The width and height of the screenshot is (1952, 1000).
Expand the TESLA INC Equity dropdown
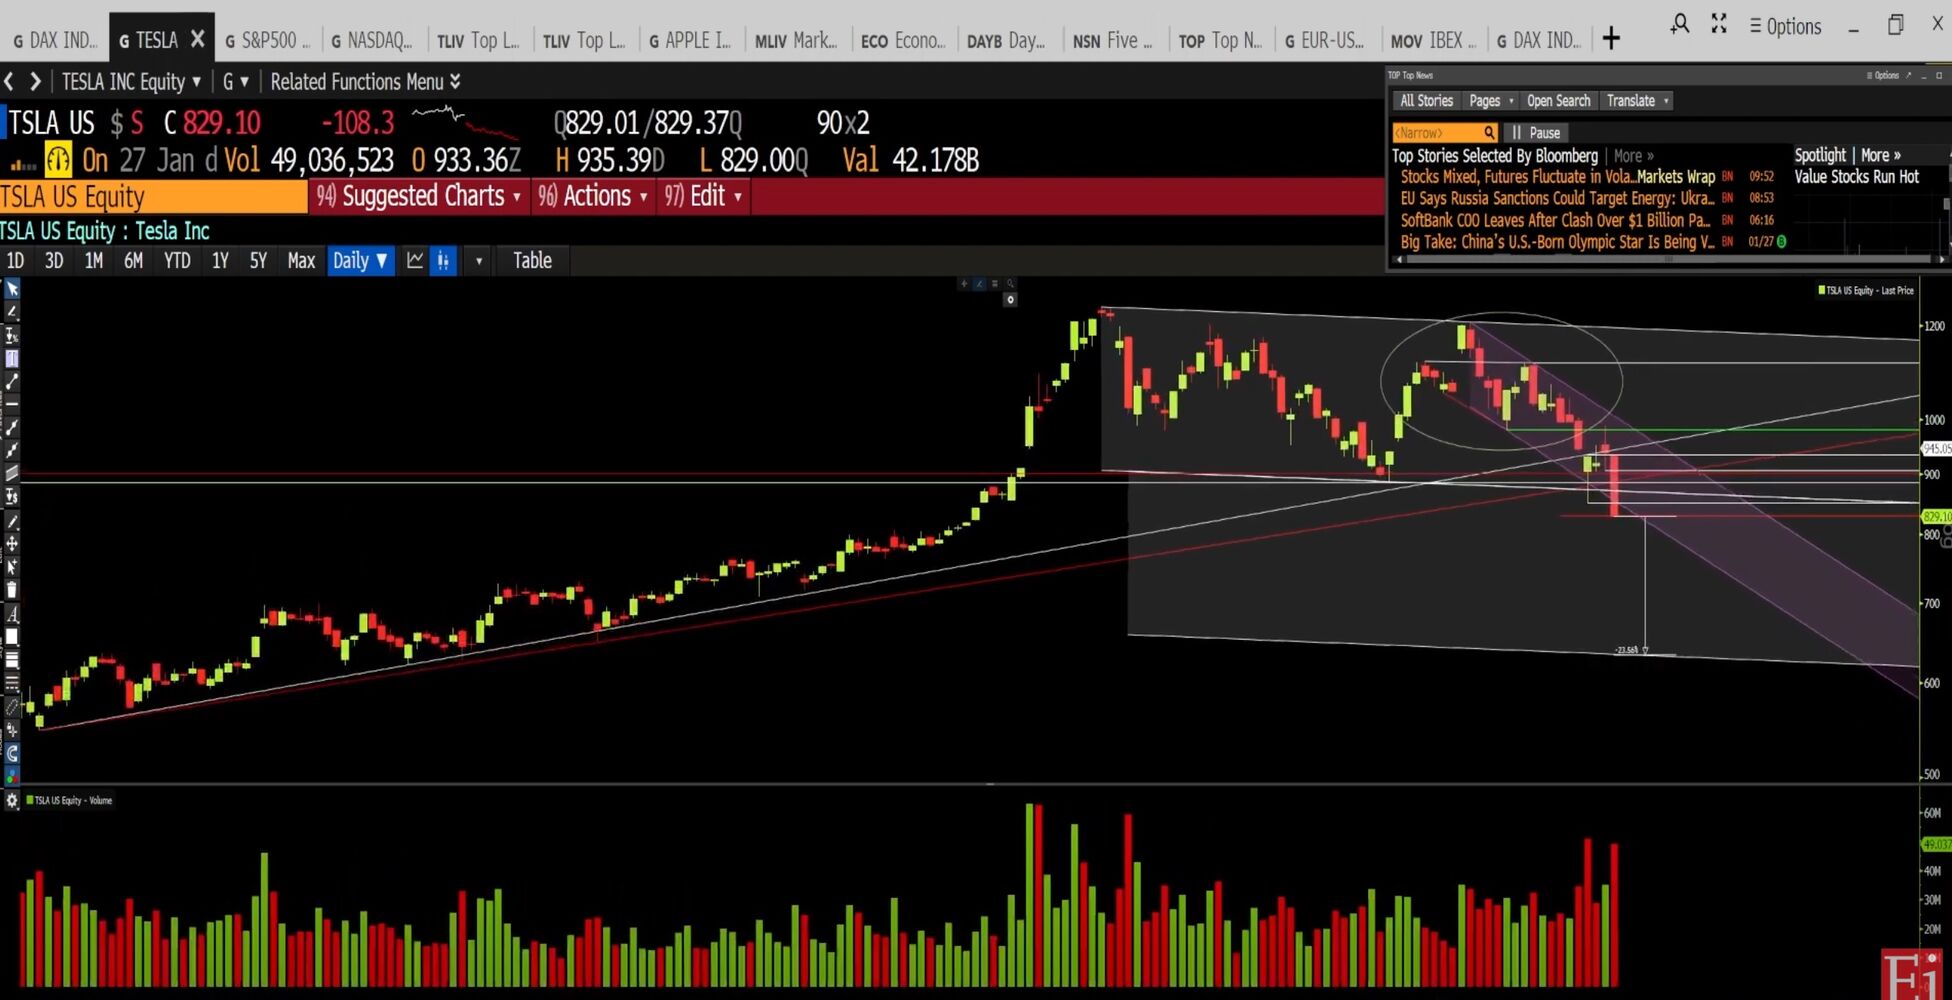coord(131,81)
